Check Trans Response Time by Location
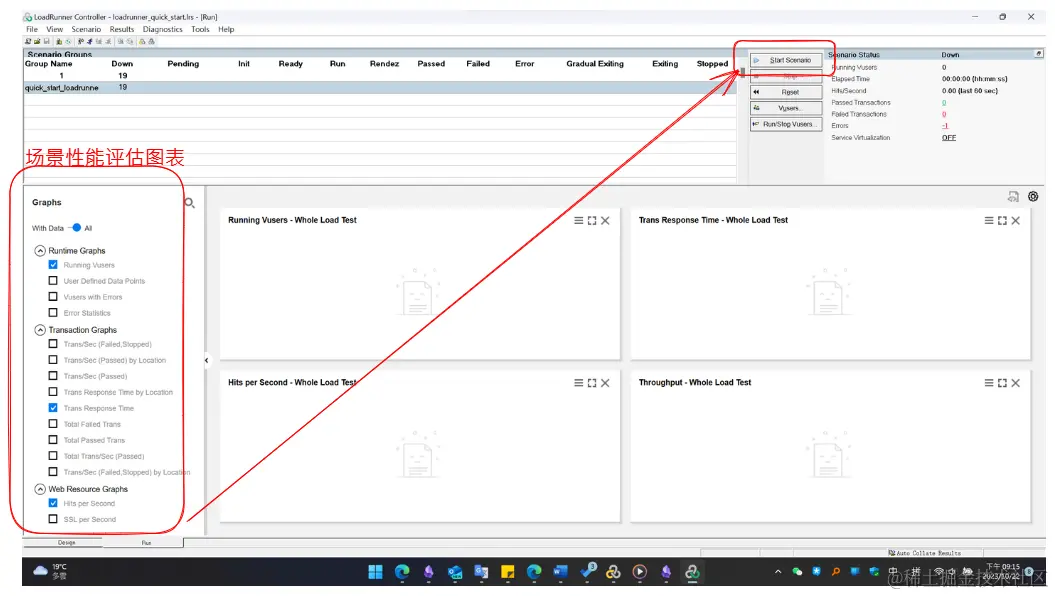The image size is (1055, 596). [x=53, y=392]
